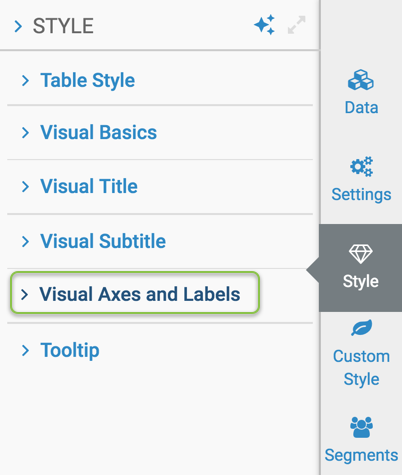Select the Style diamond icon
The image size is (402, 475).
point(361,254)
